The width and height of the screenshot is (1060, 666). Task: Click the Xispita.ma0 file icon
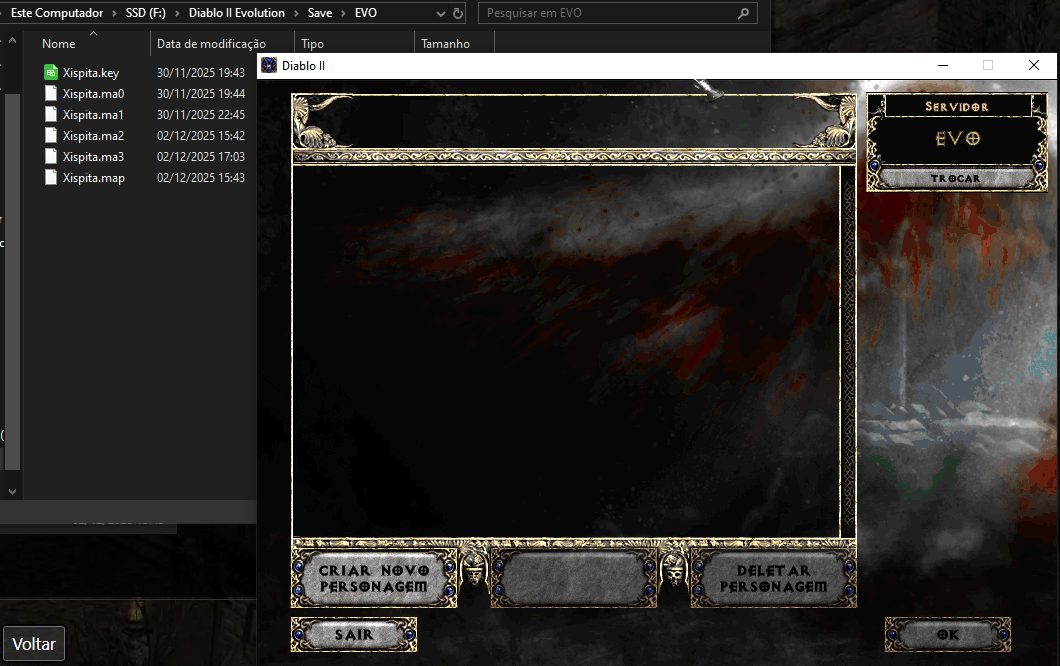(x=51, y=94)
